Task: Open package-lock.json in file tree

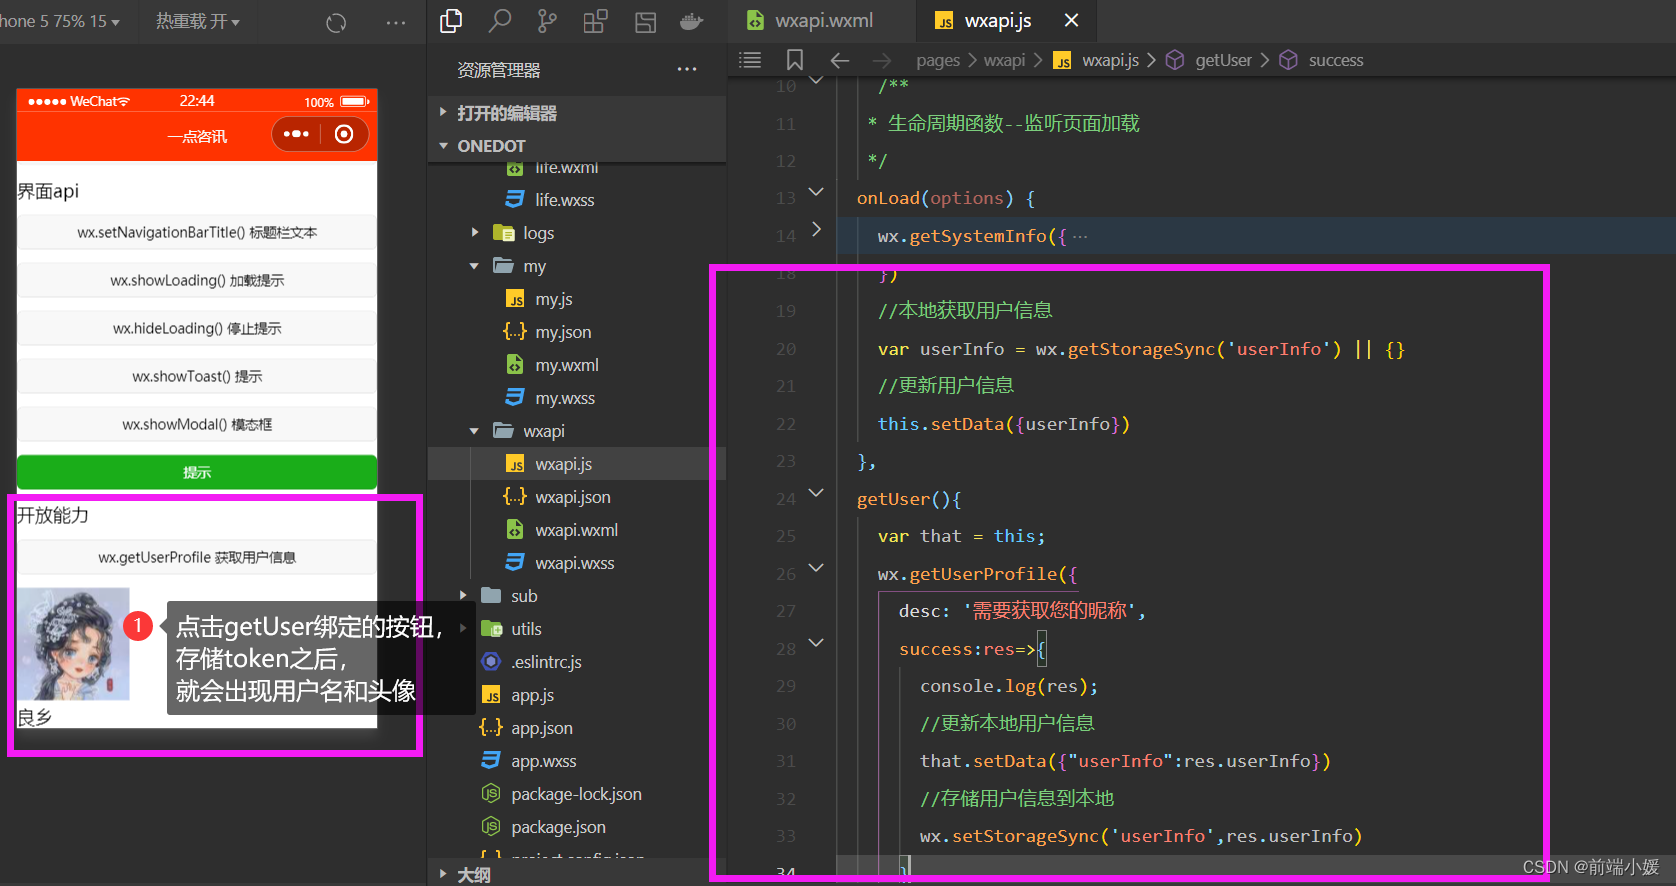Action: coord(576,794)
